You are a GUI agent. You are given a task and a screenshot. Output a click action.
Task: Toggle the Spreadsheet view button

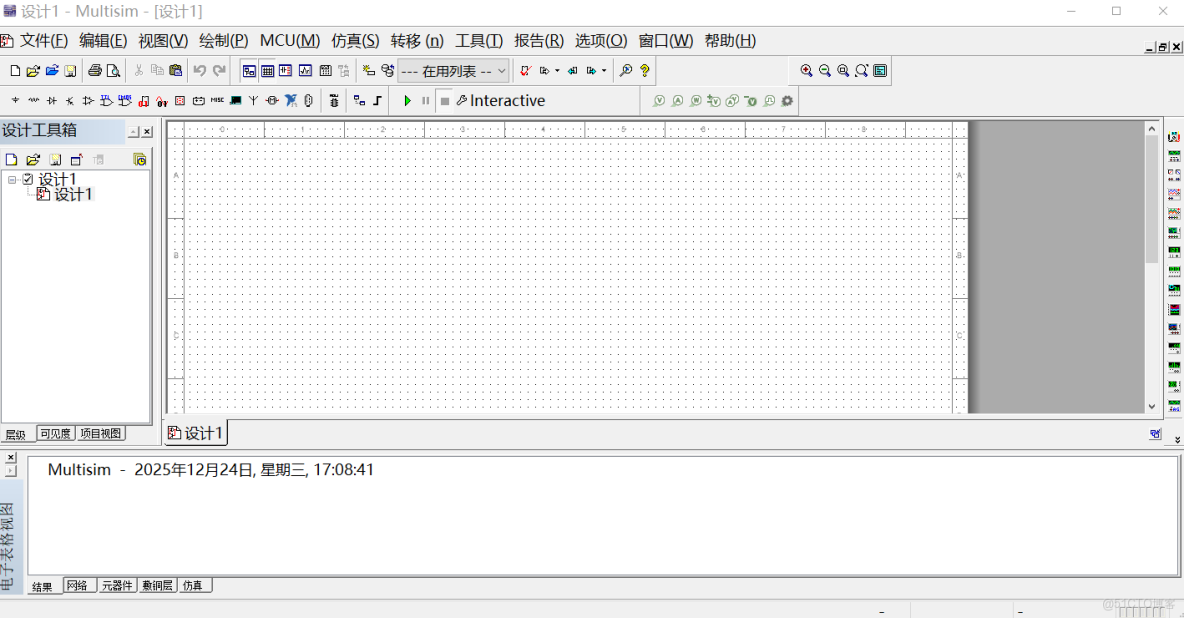point(267,70)
